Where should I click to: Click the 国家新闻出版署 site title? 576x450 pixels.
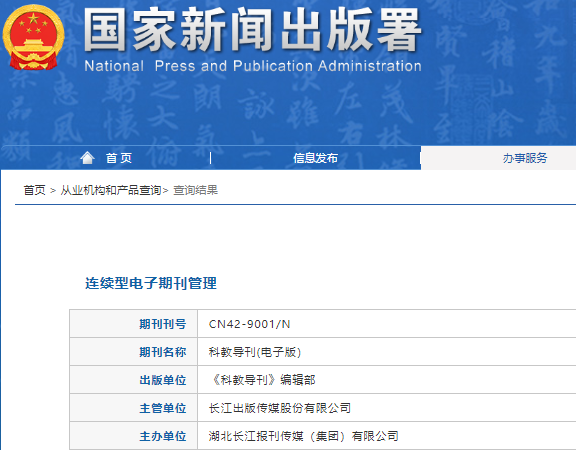pos(253,29)
